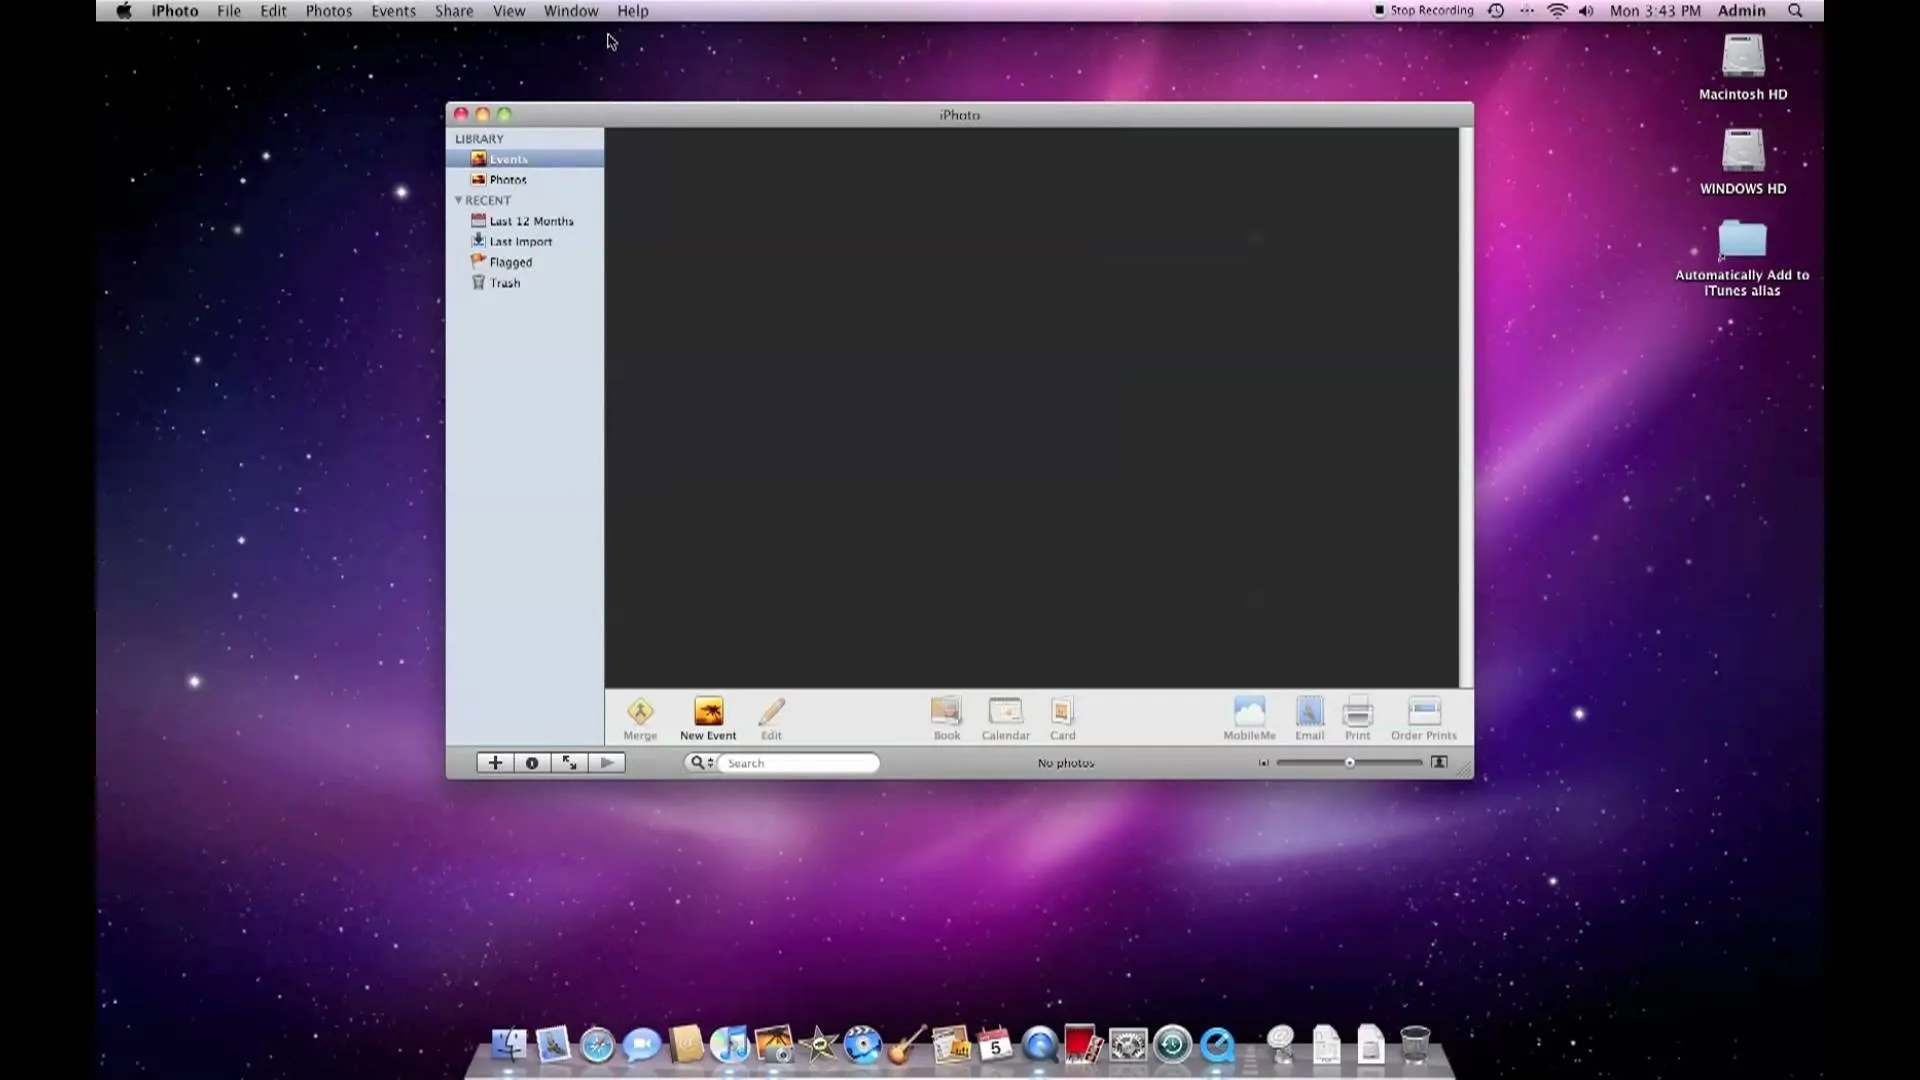Open the Apple menu
Image resolution: width=1920 pixels, height=1080 pixels.
click(124, 11)
